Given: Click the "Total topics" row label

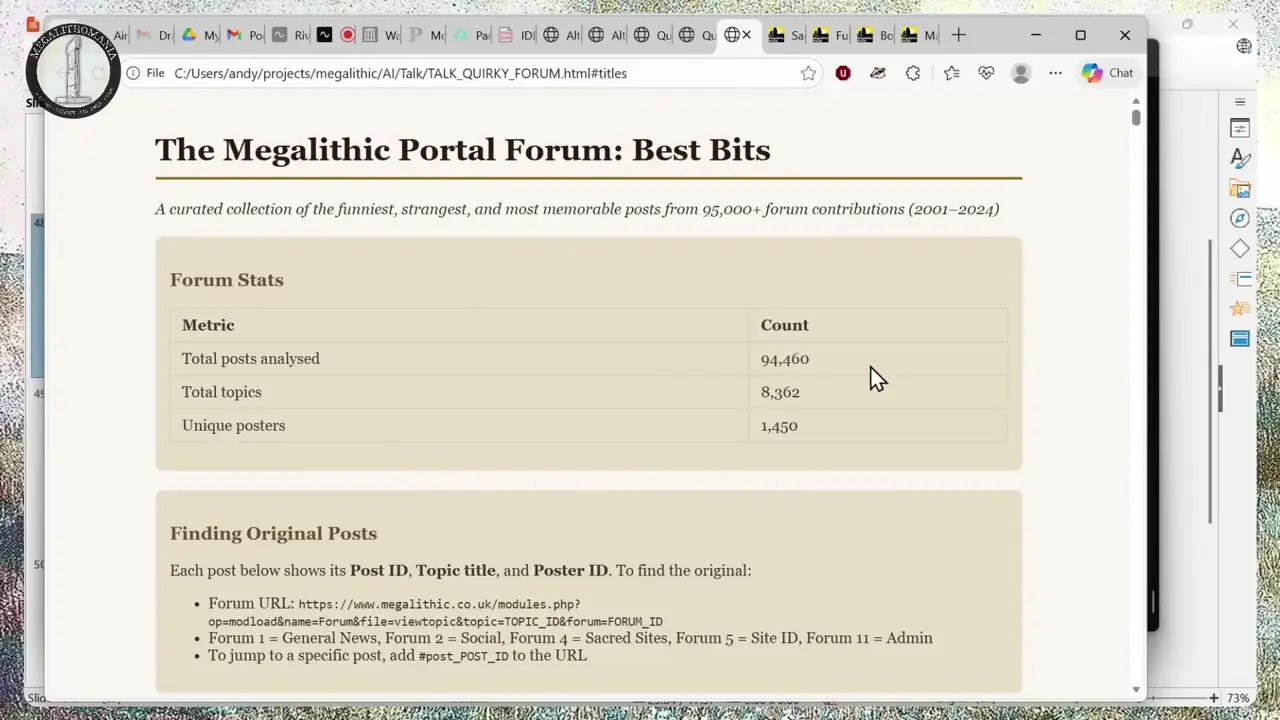Looking at the screenshot, I should pyautogui.click(x=222, y=392).
